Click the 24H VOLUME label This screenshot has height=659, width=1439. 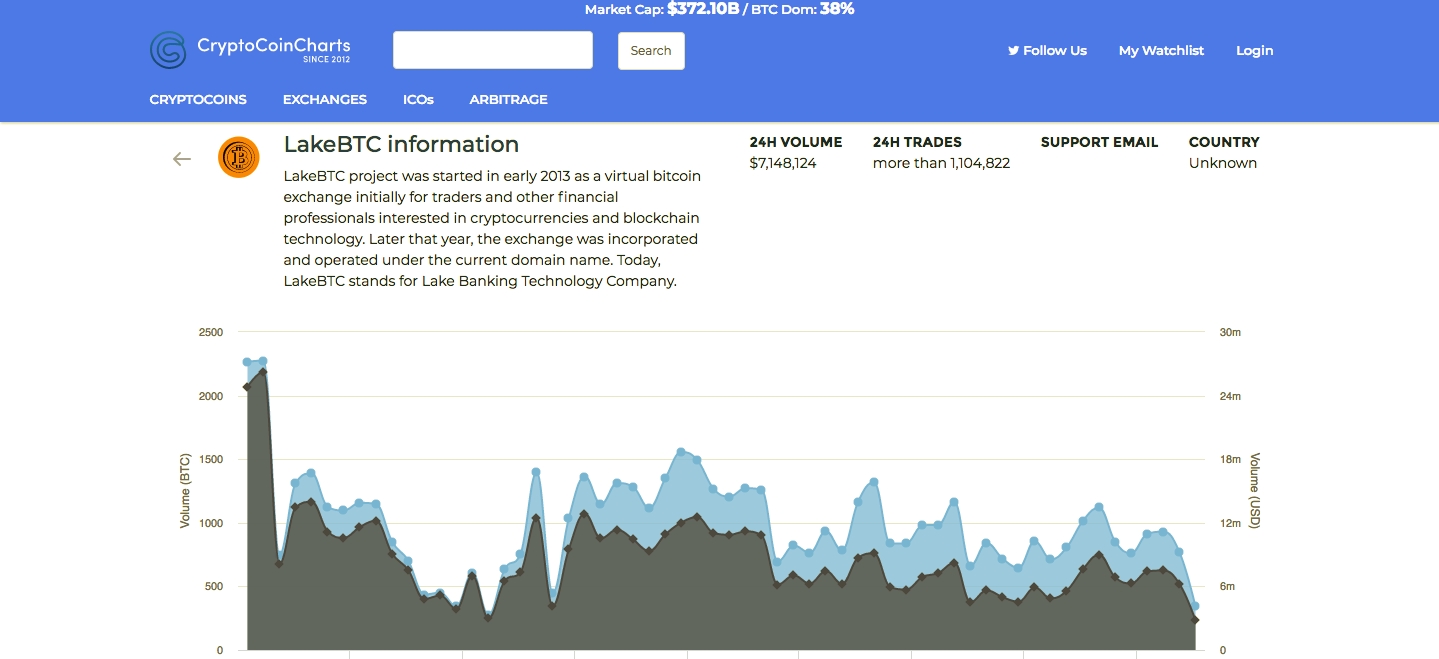pyautogui.click(x=796, y=142)
